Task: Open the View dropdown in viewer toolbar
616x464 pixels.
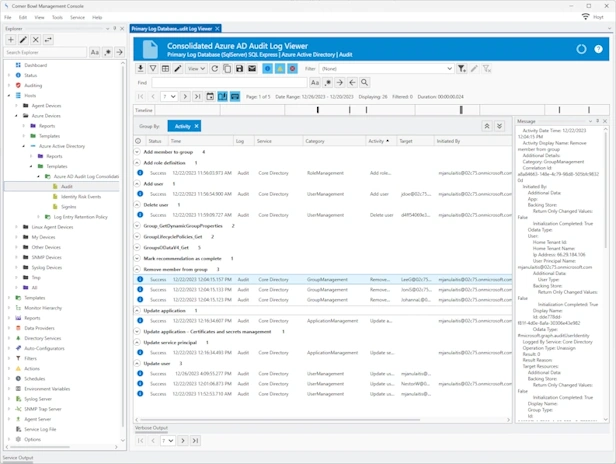Action: pyautogui.click(x=196, y=68)
